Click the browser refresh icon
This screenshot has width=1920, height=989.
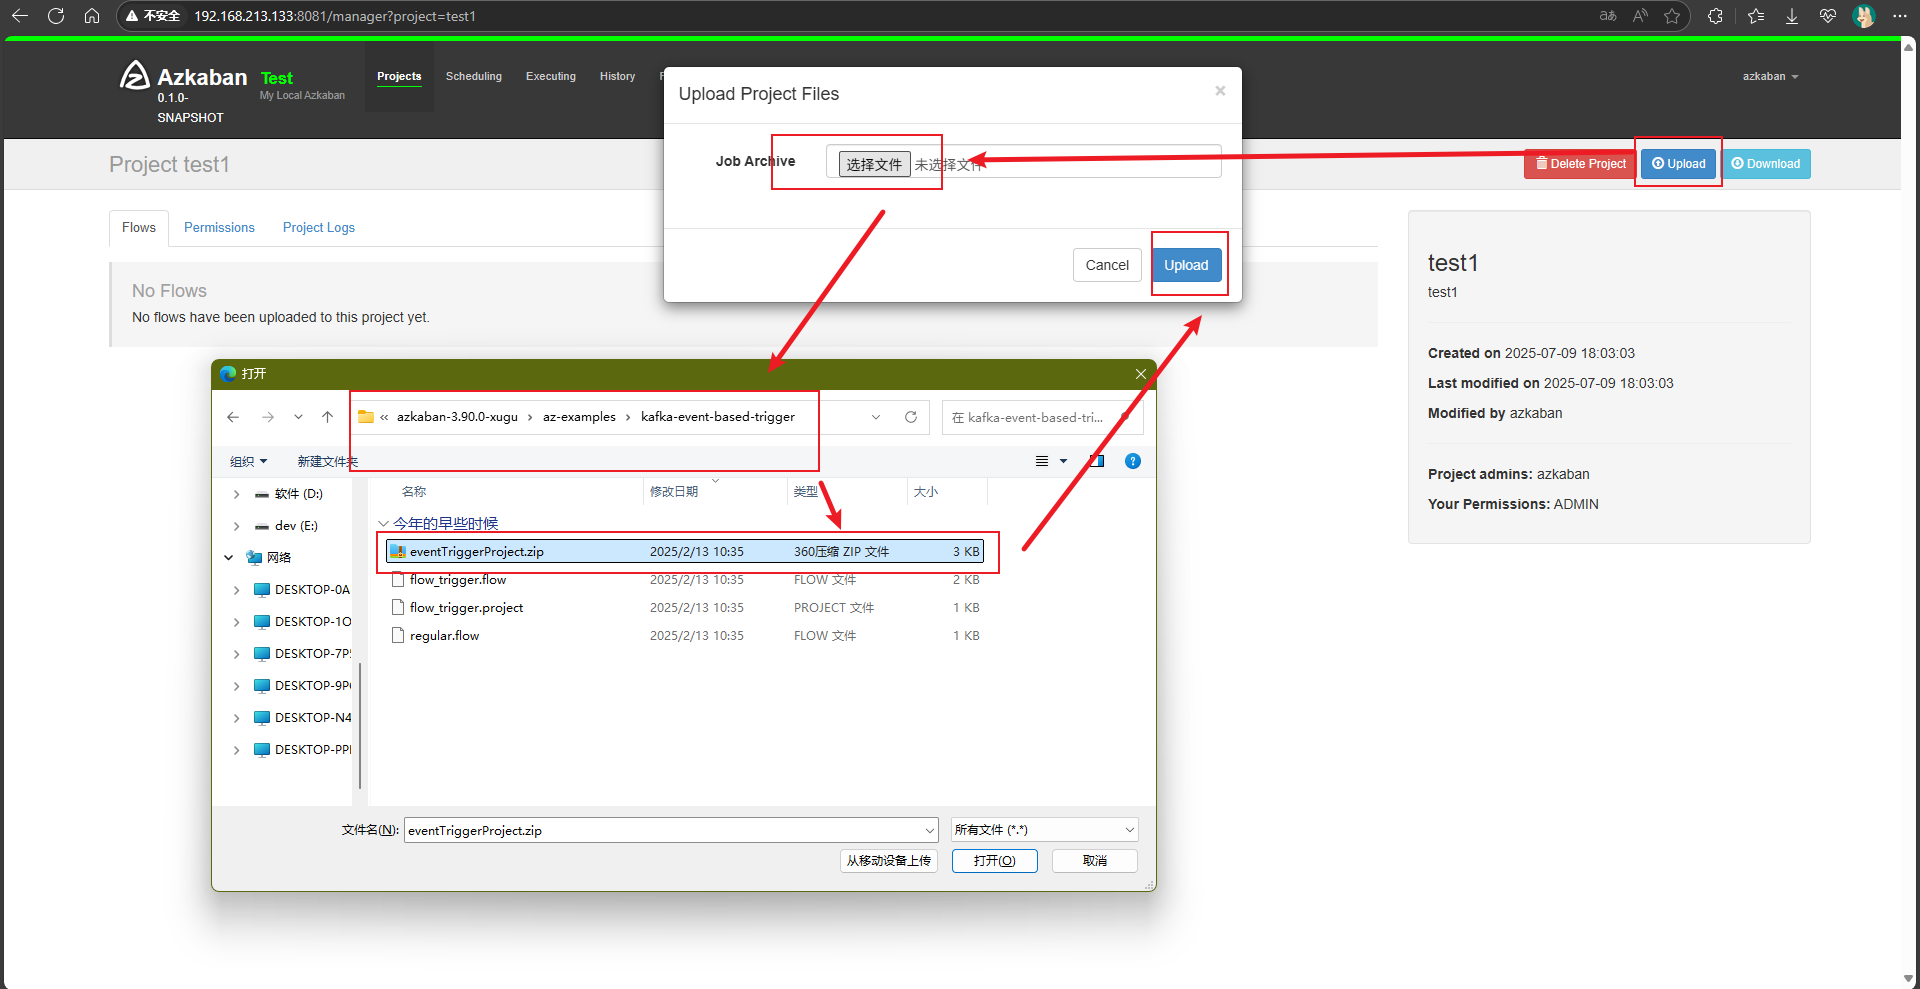coord(56,16)
